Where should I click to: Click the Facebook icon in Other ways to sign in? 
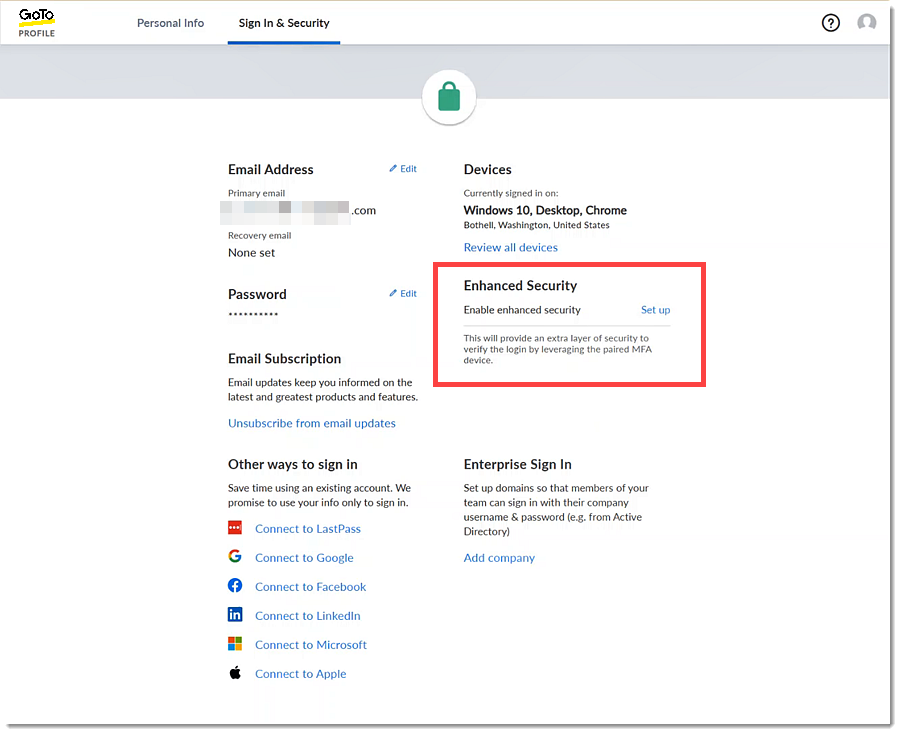click(x=235, y=586)
